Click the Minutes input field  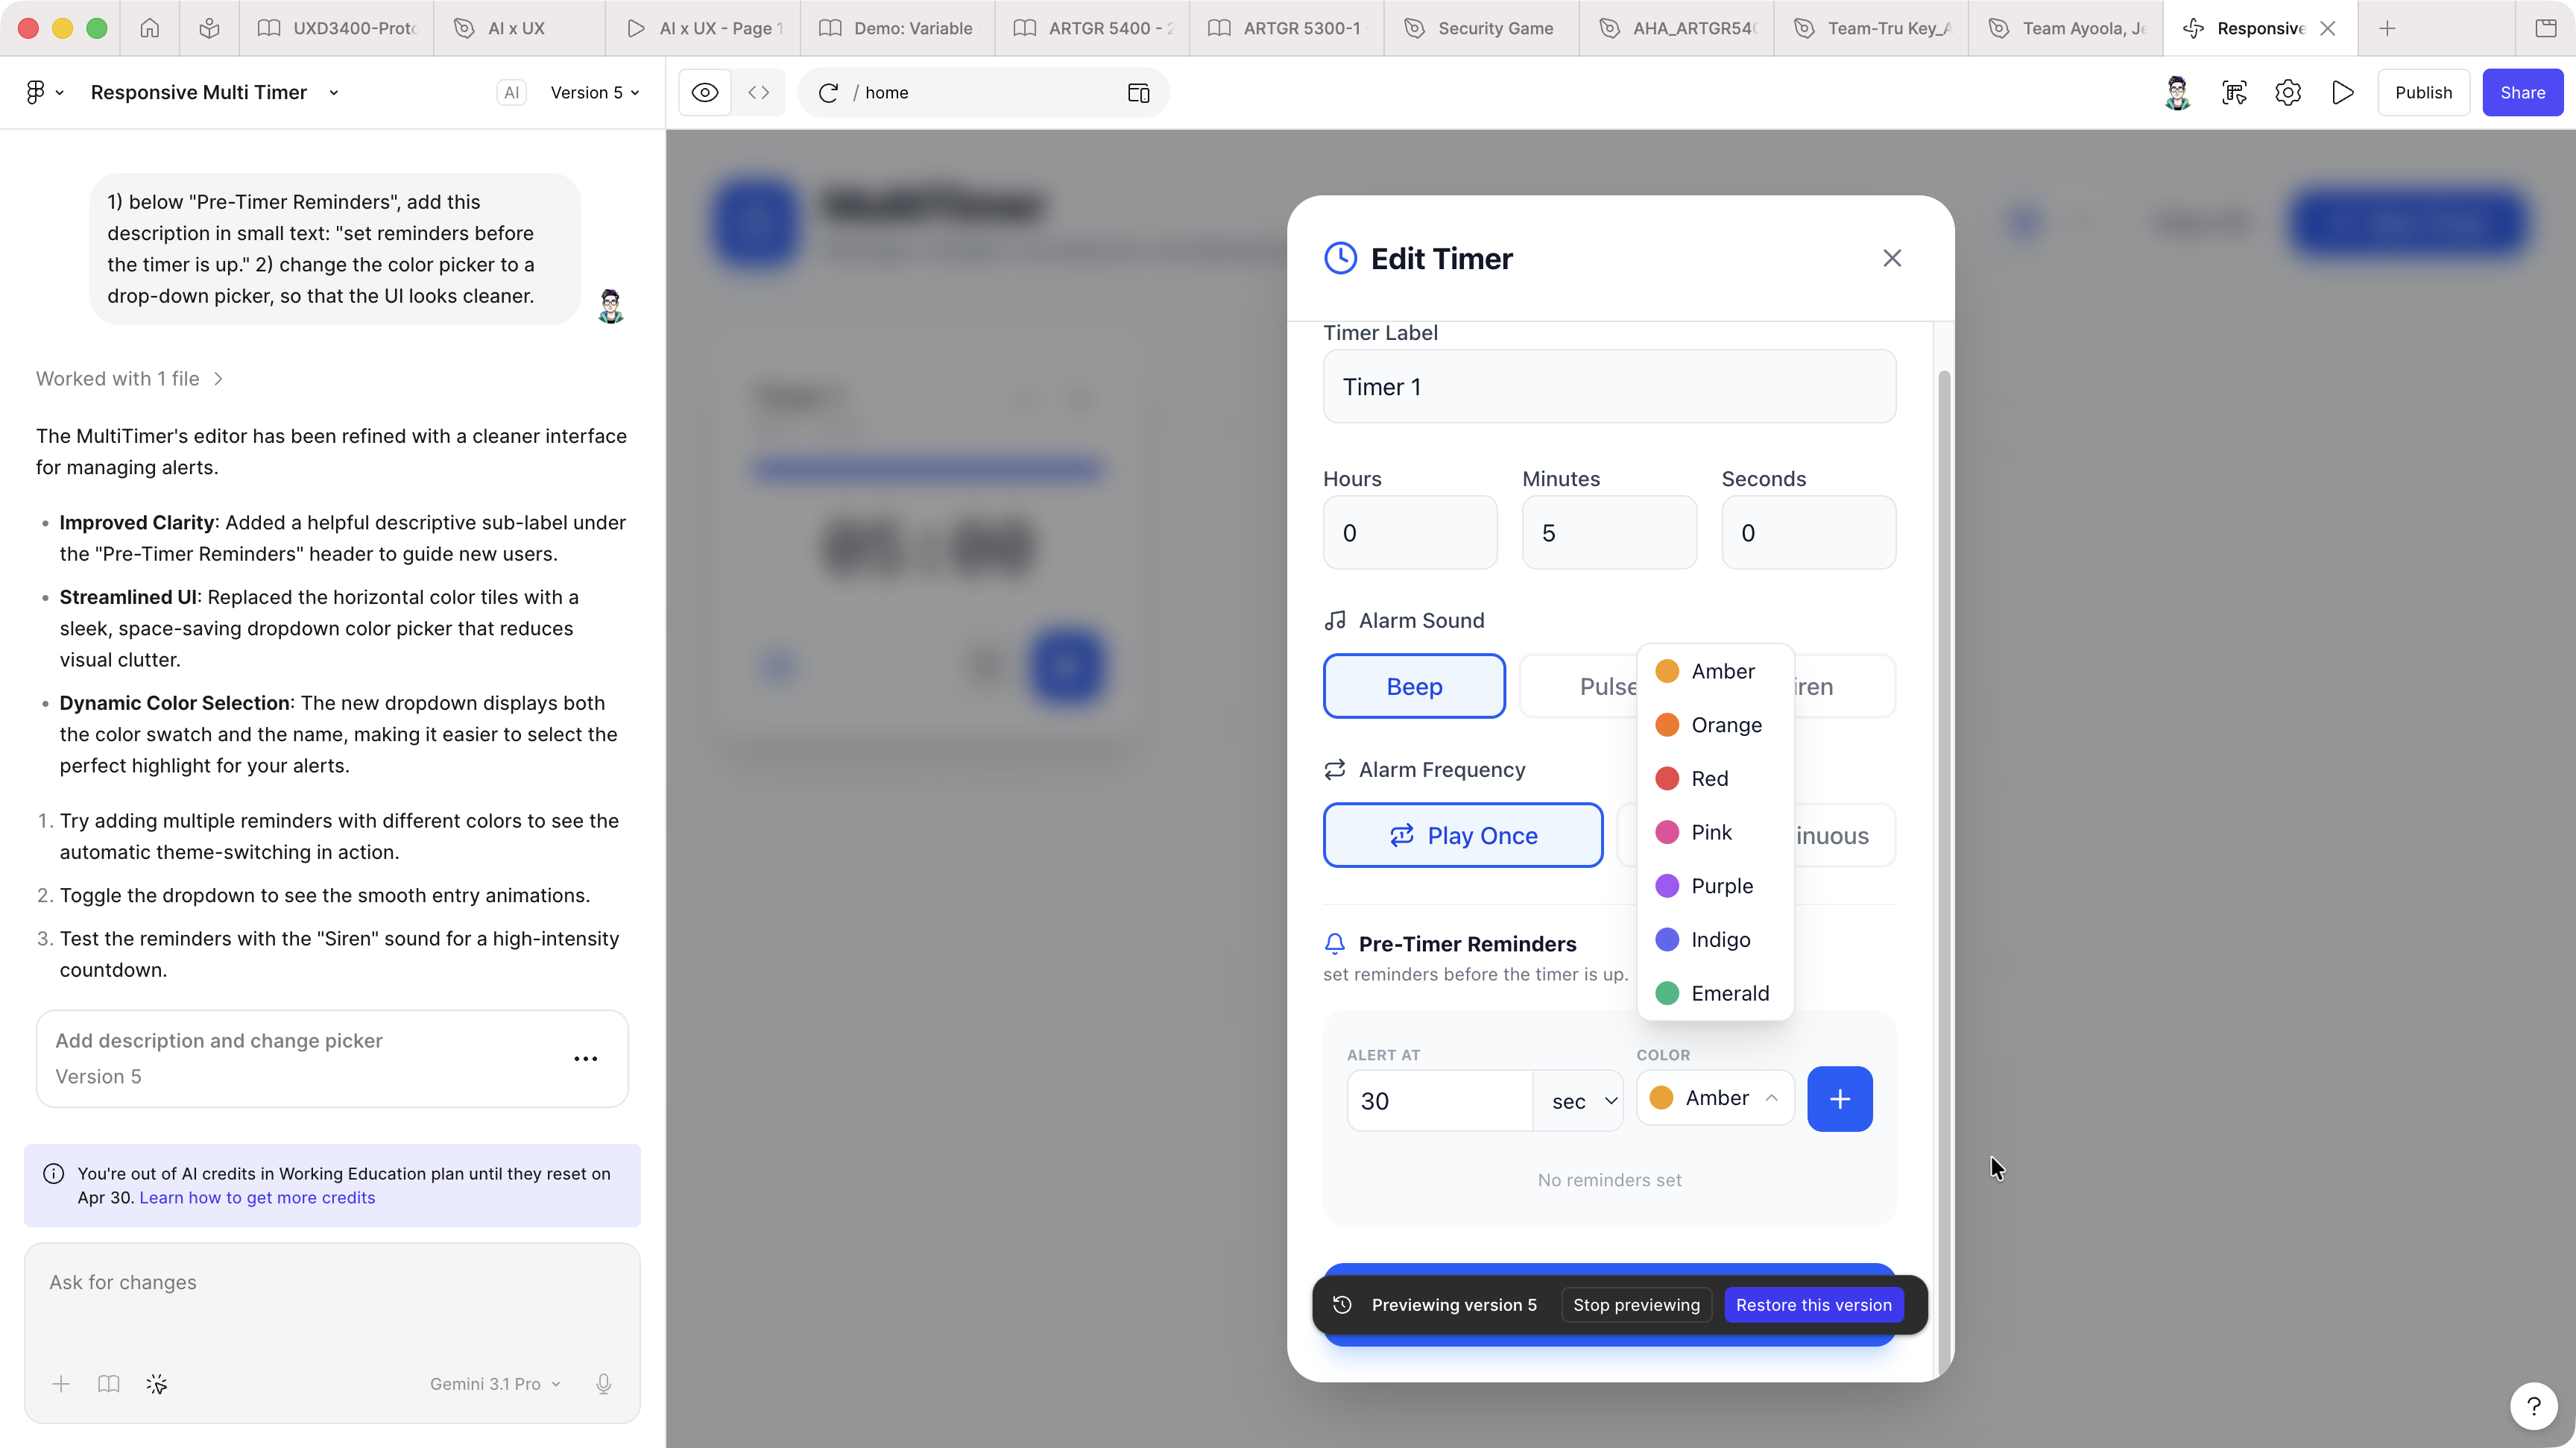(x=1609, y=532)
